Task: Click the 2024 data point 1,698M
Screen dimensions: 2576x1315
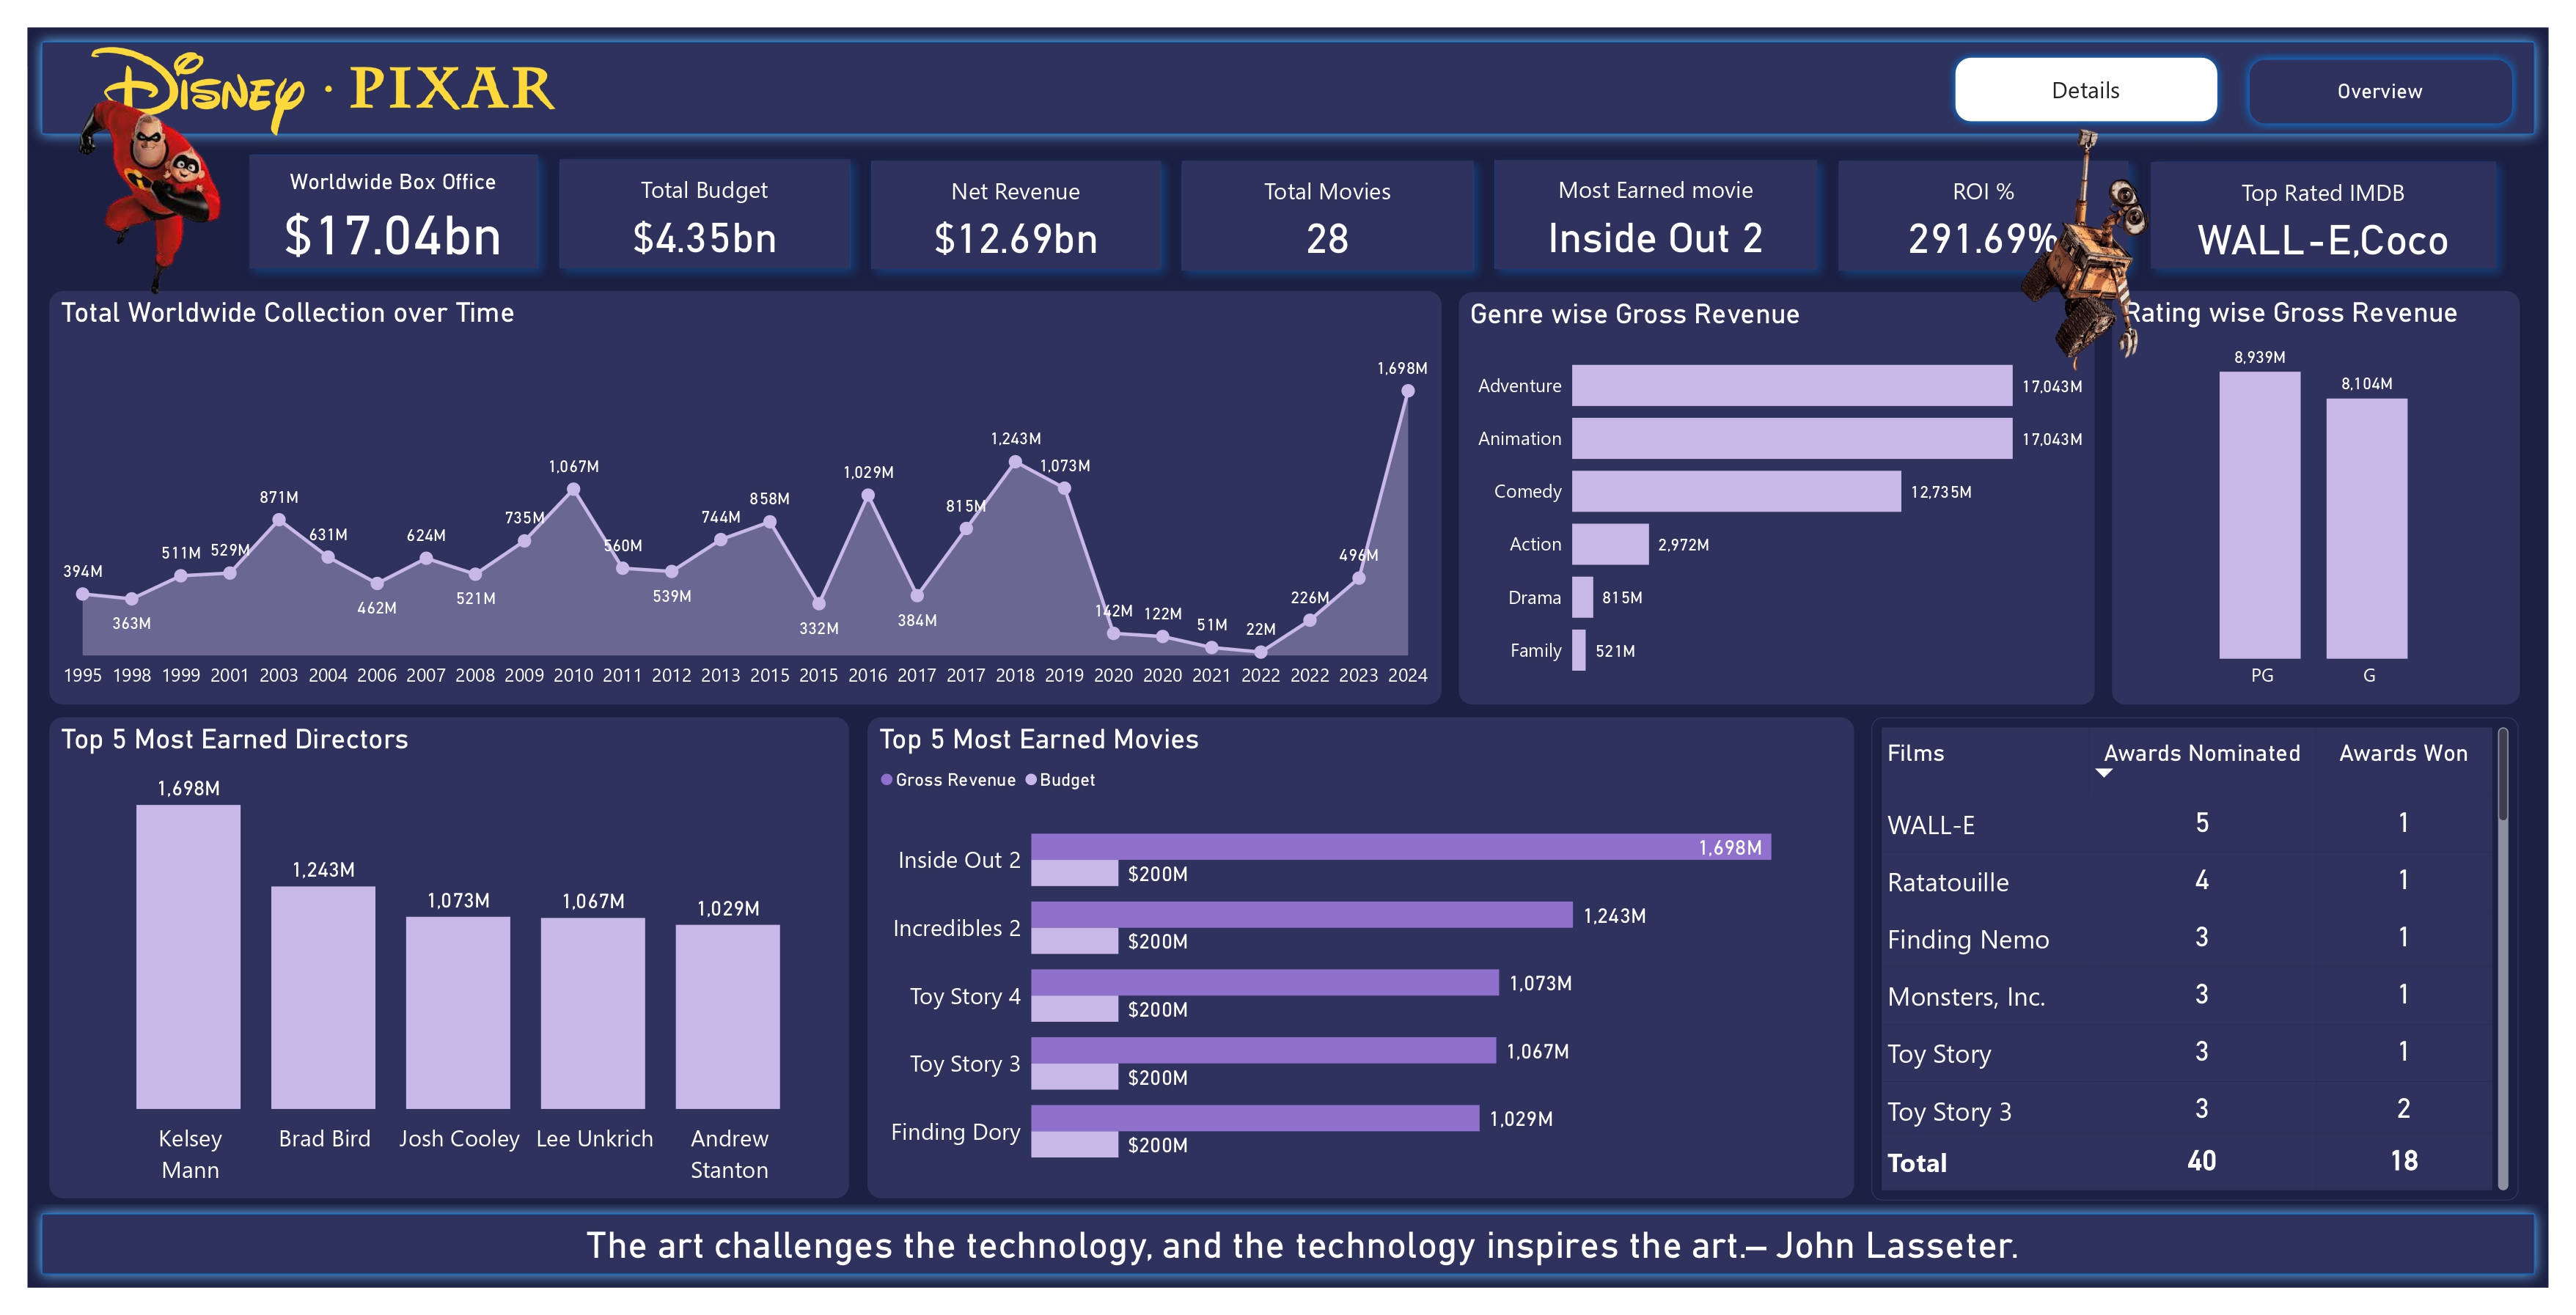Action: point(1407,391)
